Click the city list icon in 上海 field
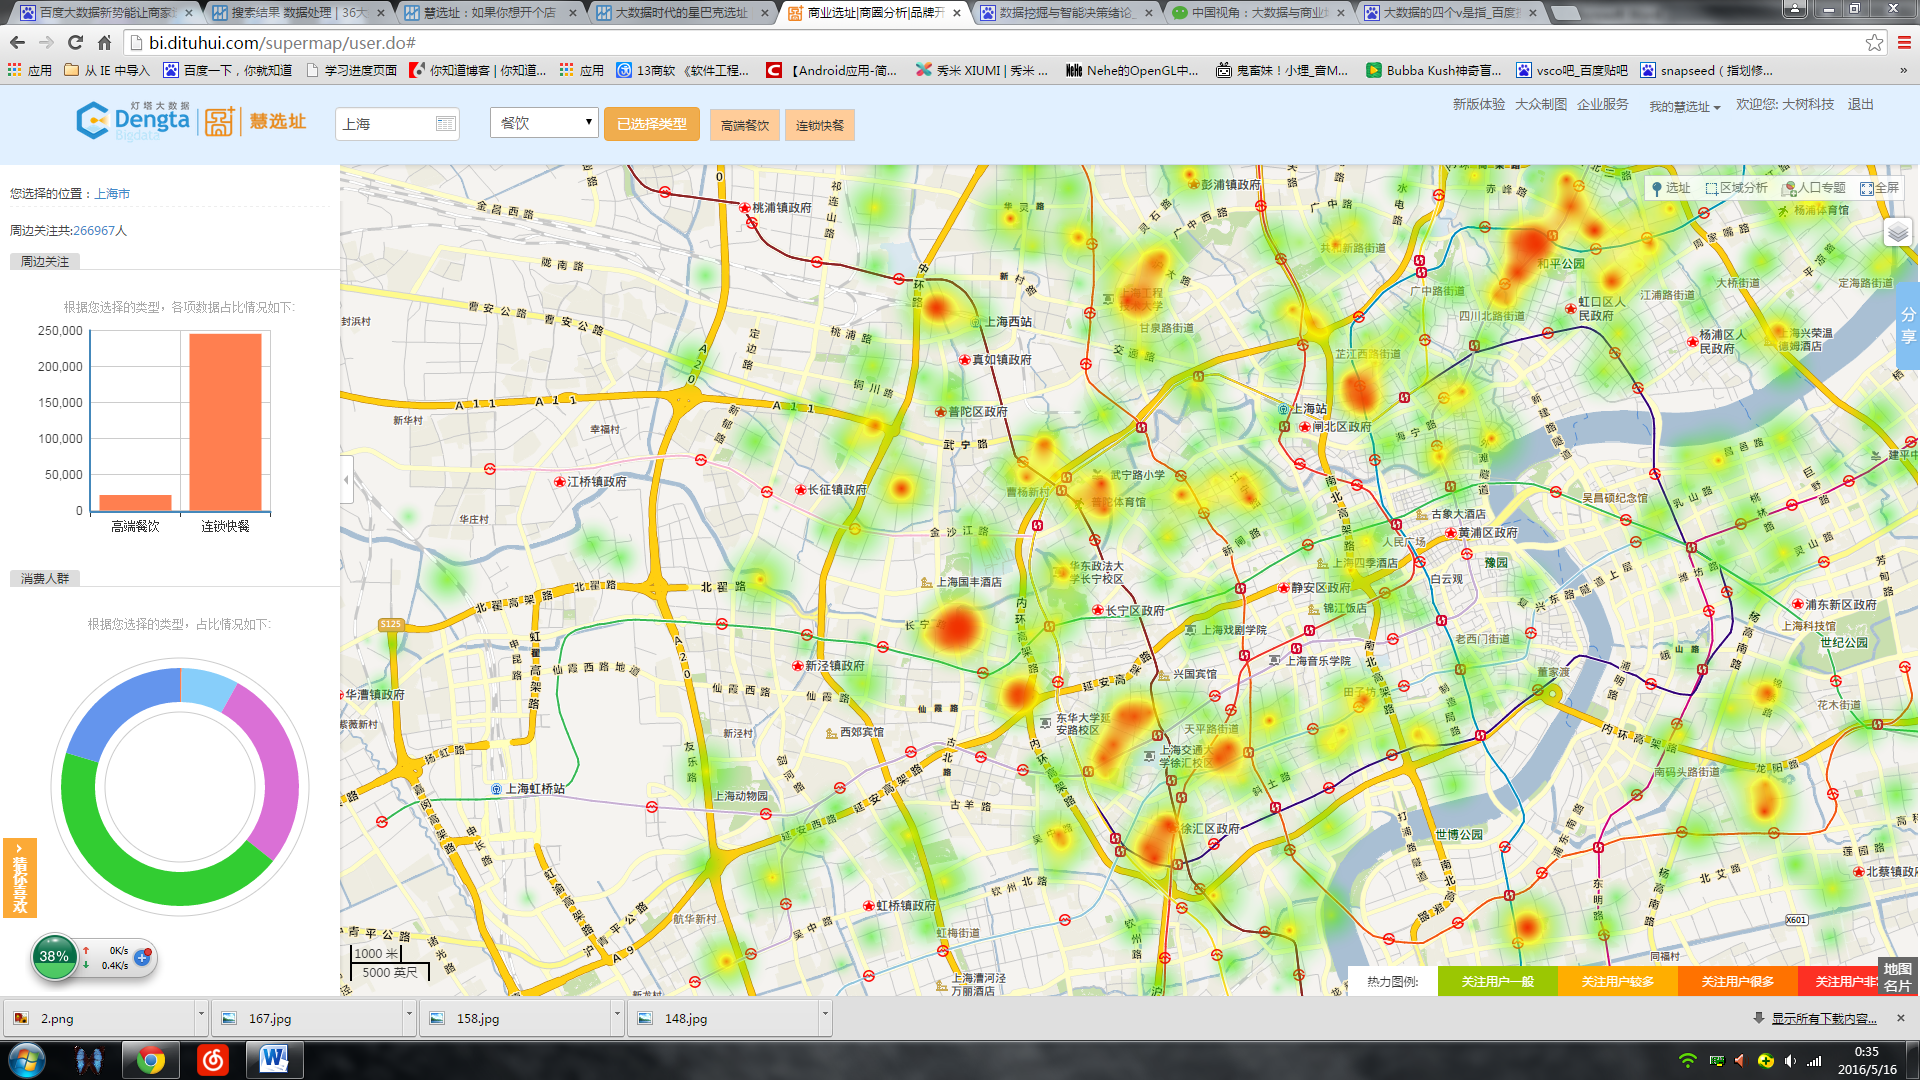The width and height of the screenshot is (1920, 1080). click(445, 124)
